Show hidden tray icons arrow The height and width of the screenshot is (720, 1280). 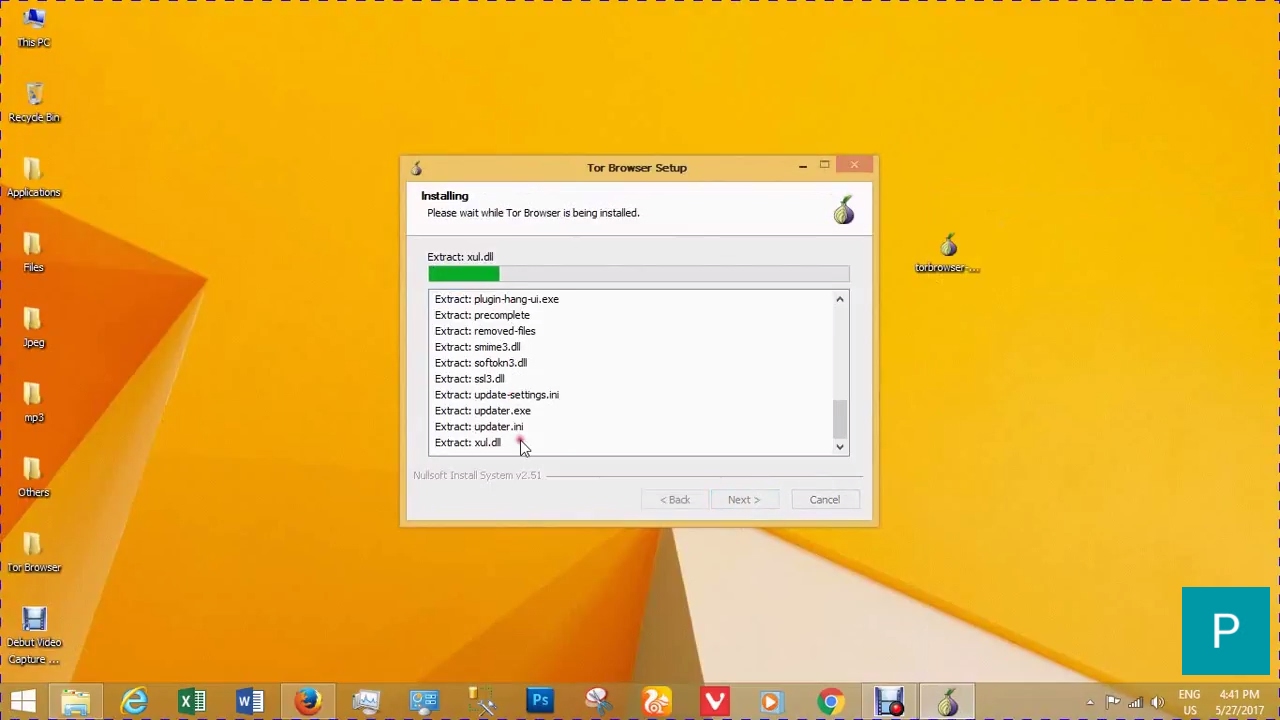click(1090, 702)
